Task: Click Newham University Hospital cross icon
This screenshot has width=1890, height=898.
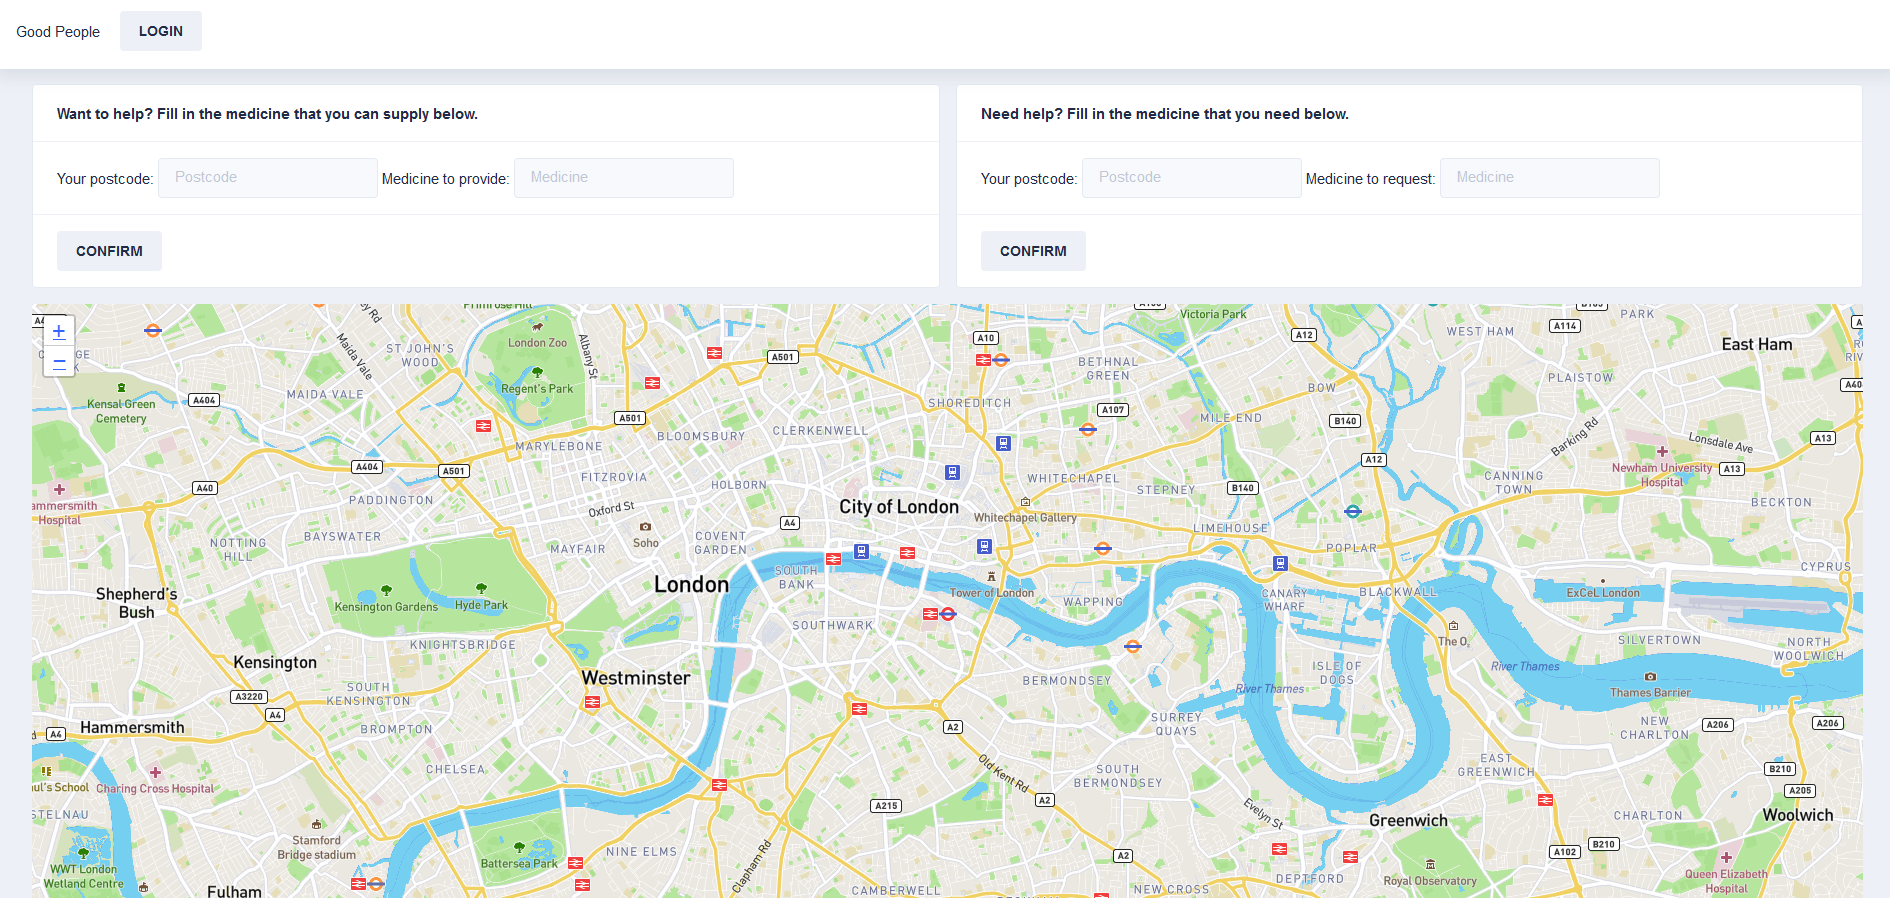Action: click(1662, 452)
